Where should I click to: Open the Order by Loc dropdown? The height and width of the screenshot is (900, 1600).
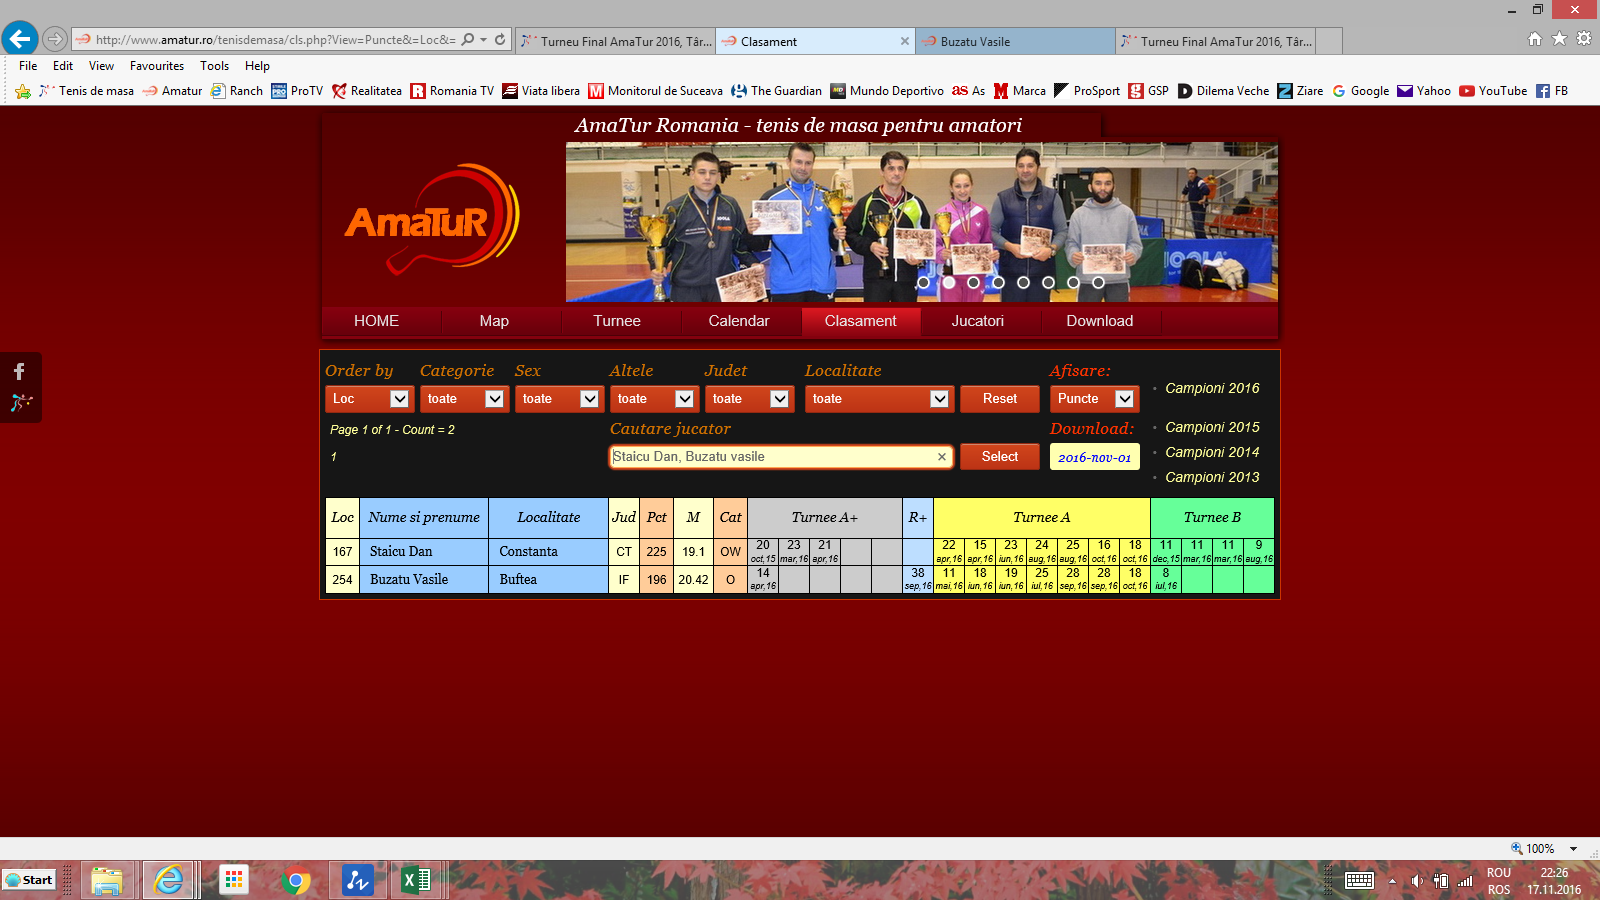coord(369,399)
